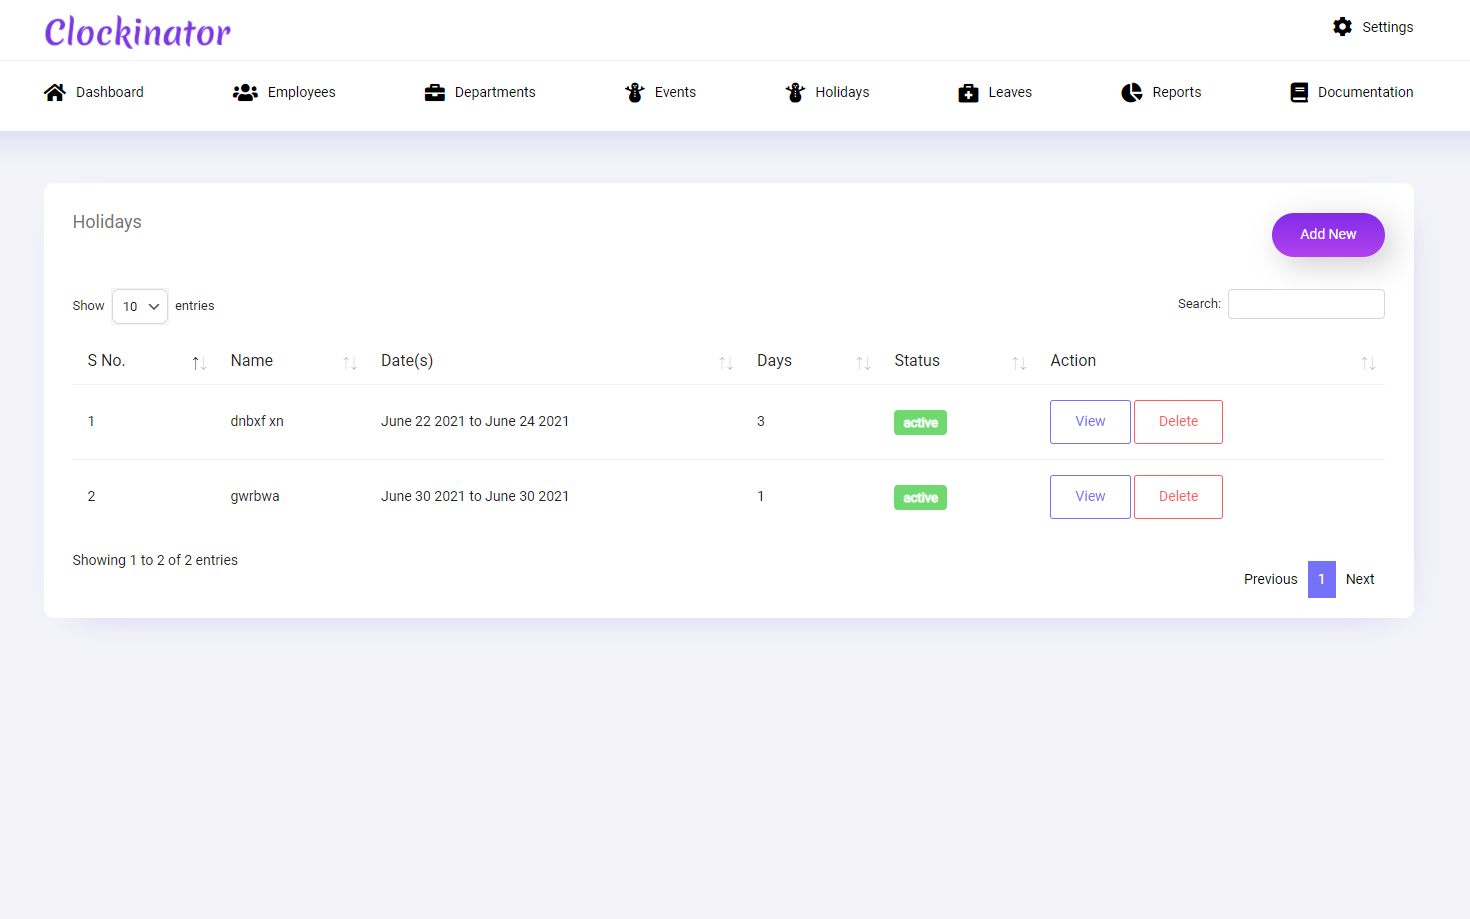Viewport: 1470px width, 919px height.
Task: Sort by S No. column arrows
Action: (x=199, y=363)
